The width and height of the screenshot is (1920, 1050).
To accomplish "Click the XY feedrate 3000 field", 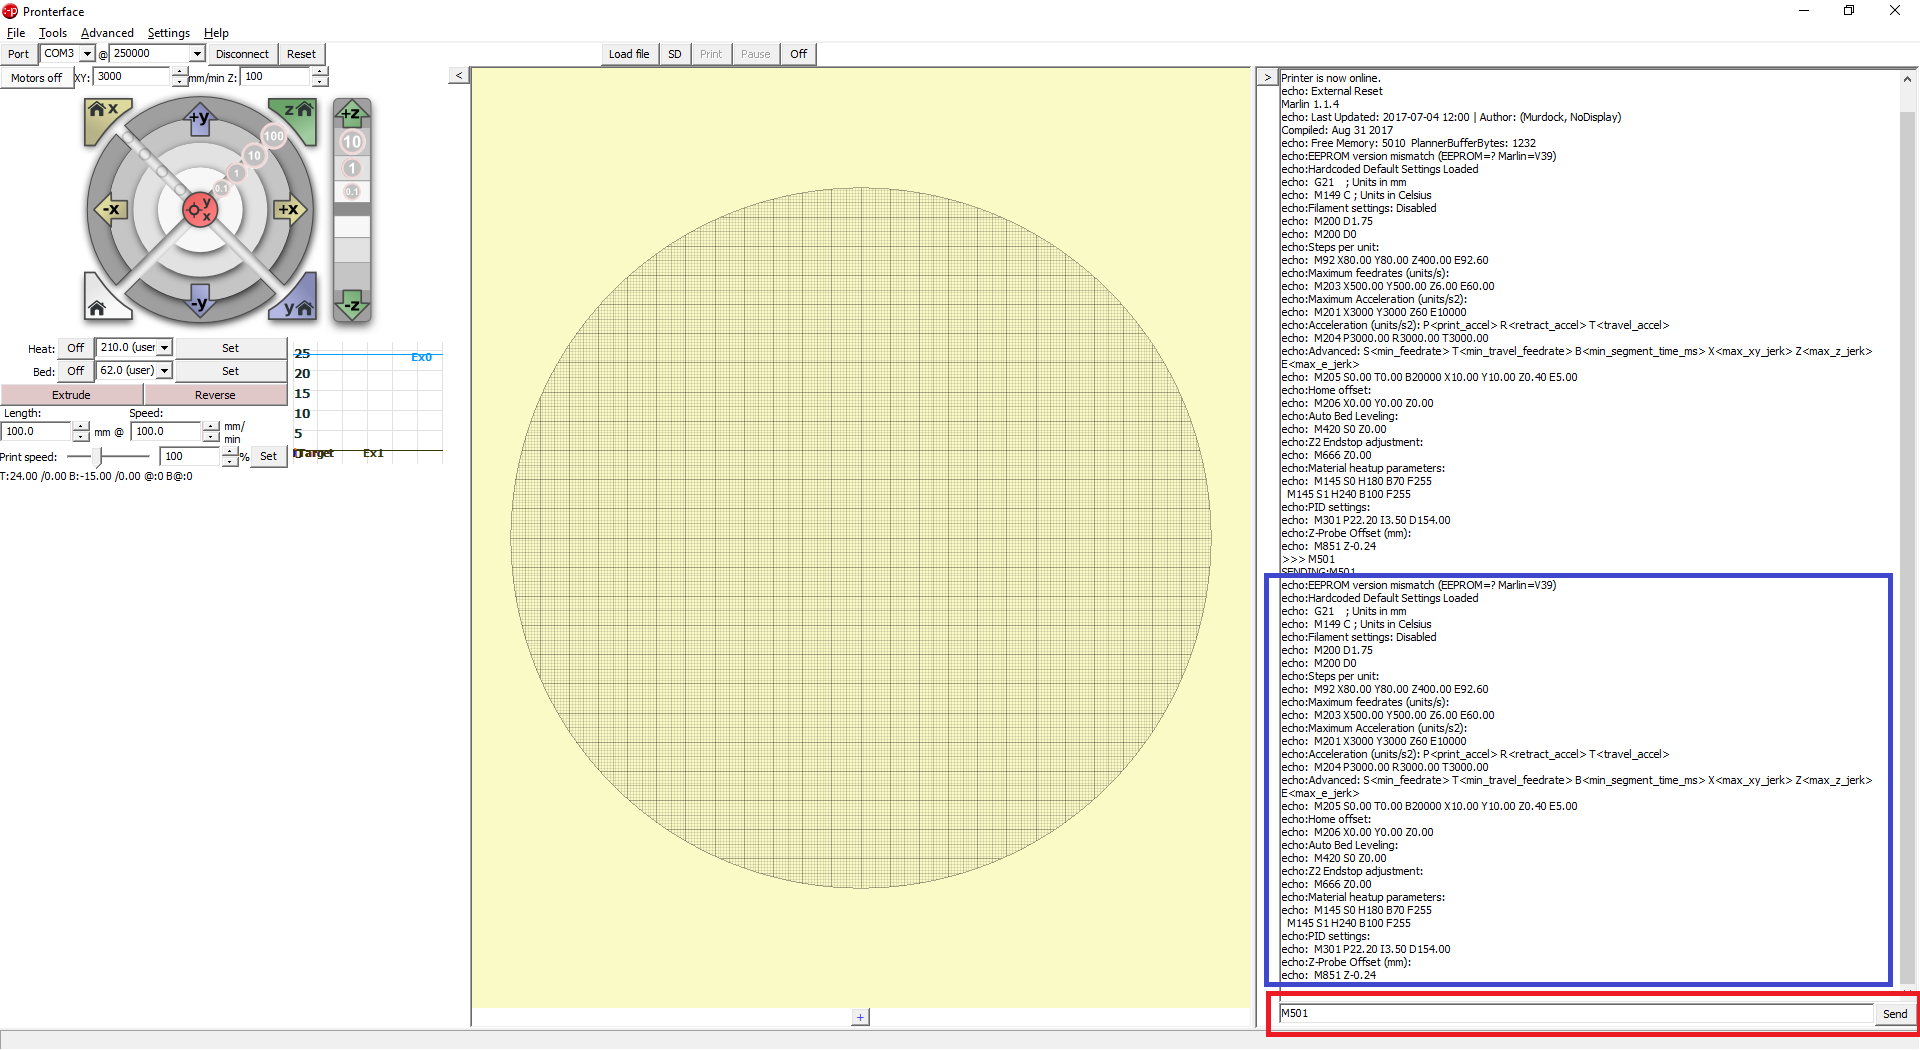I will coord(132,77).
